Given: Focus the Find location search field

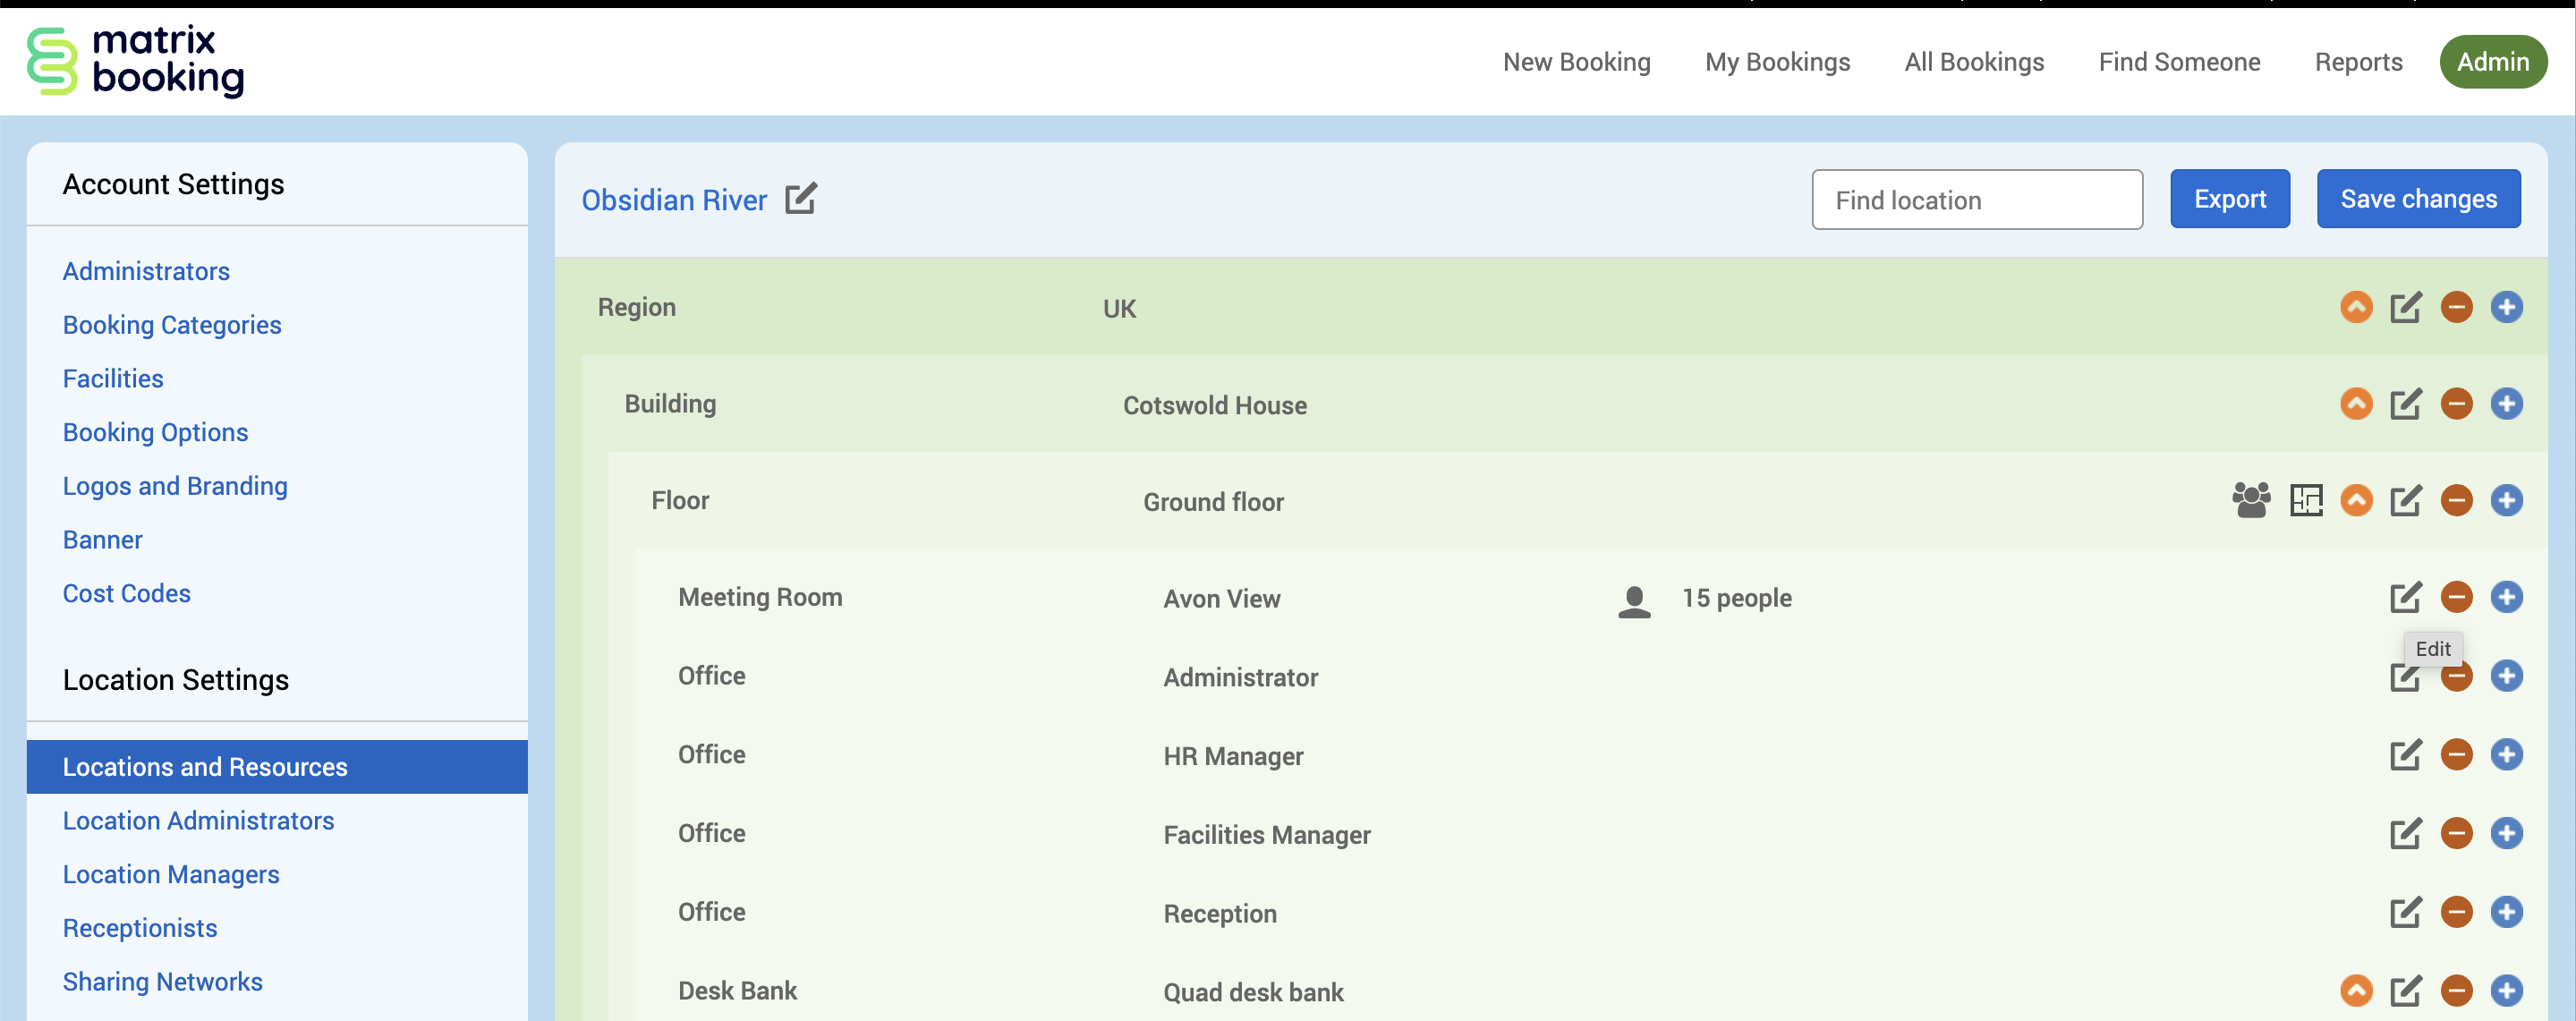Looking at the screenshot, I should point(1976,200).
